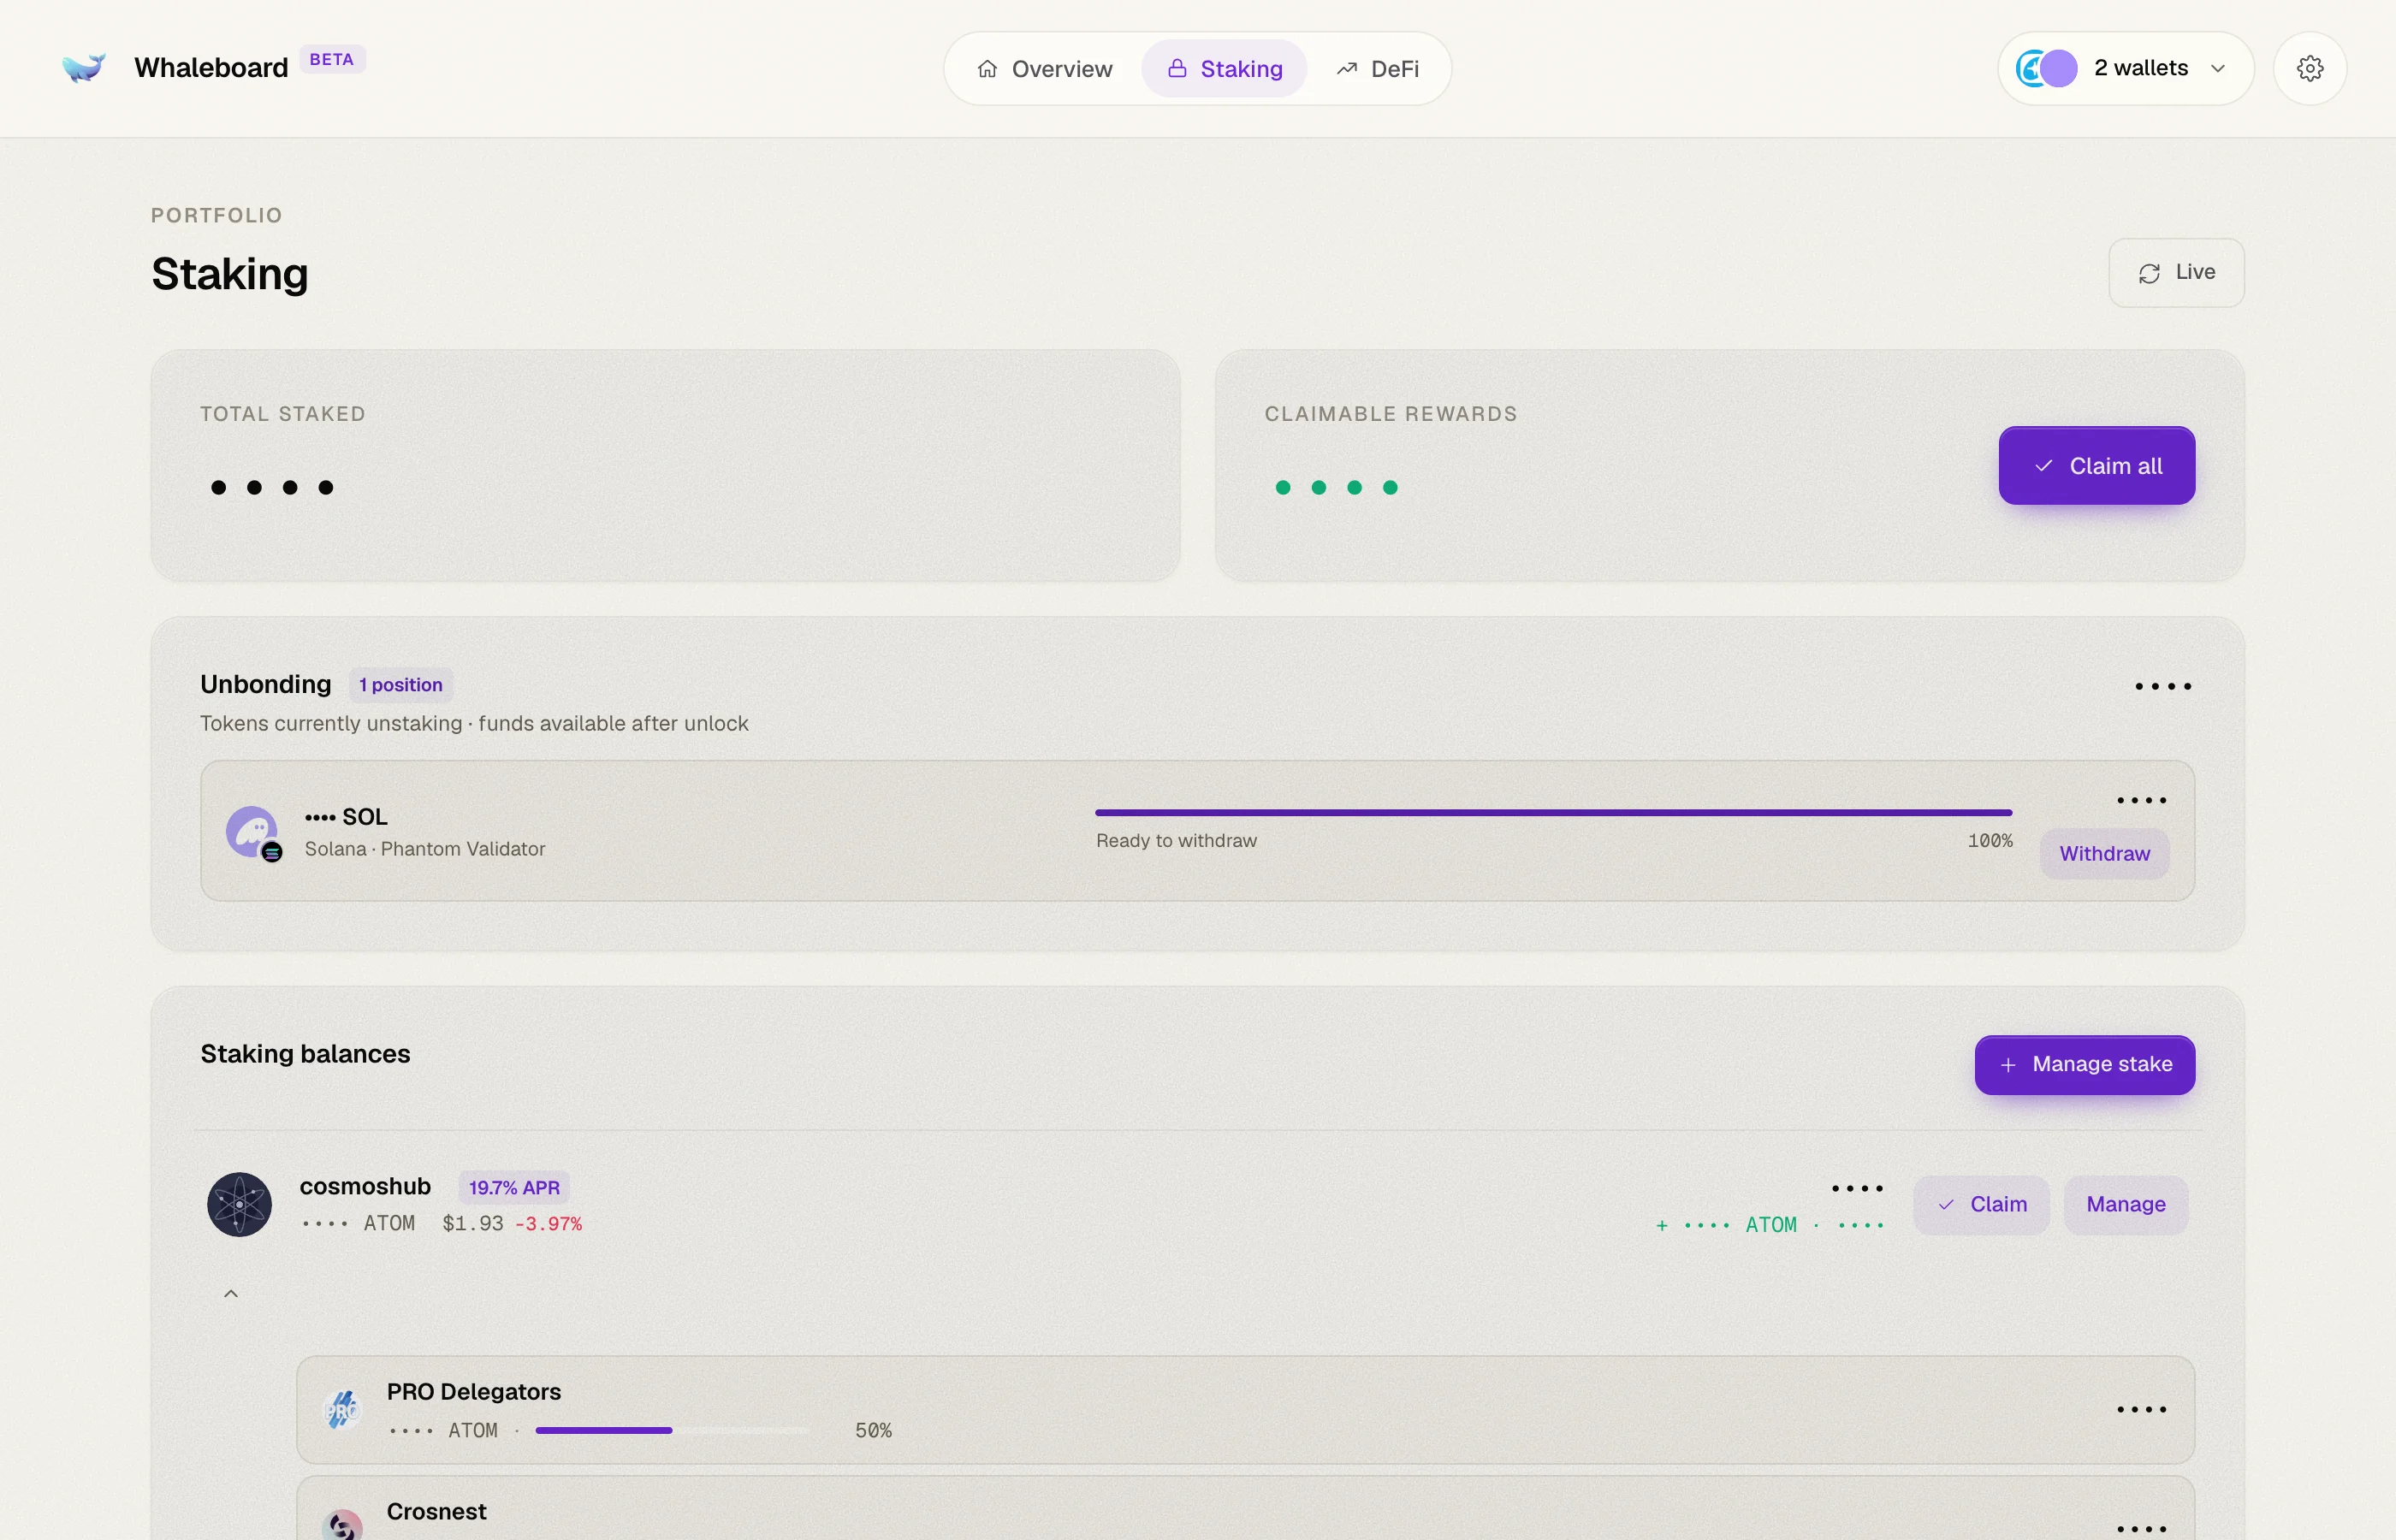Click Claim all rewards button
Image resolution: width=2396 pixels, height=1540 pixels.
(2096, 466)
